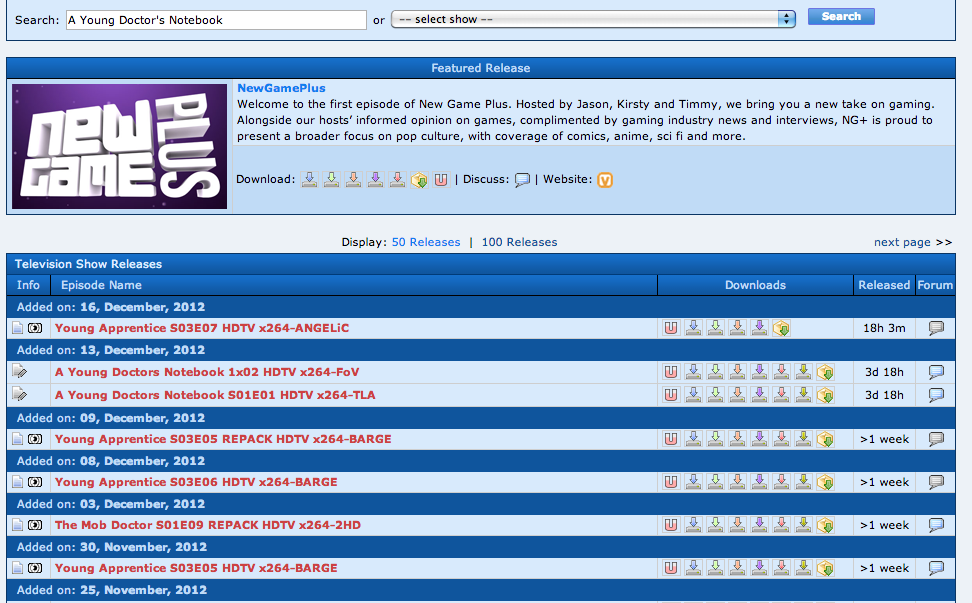Click pencil info icon for Young Doctors Notebook S01E01
972x603 pixels.
coord(20,394)
